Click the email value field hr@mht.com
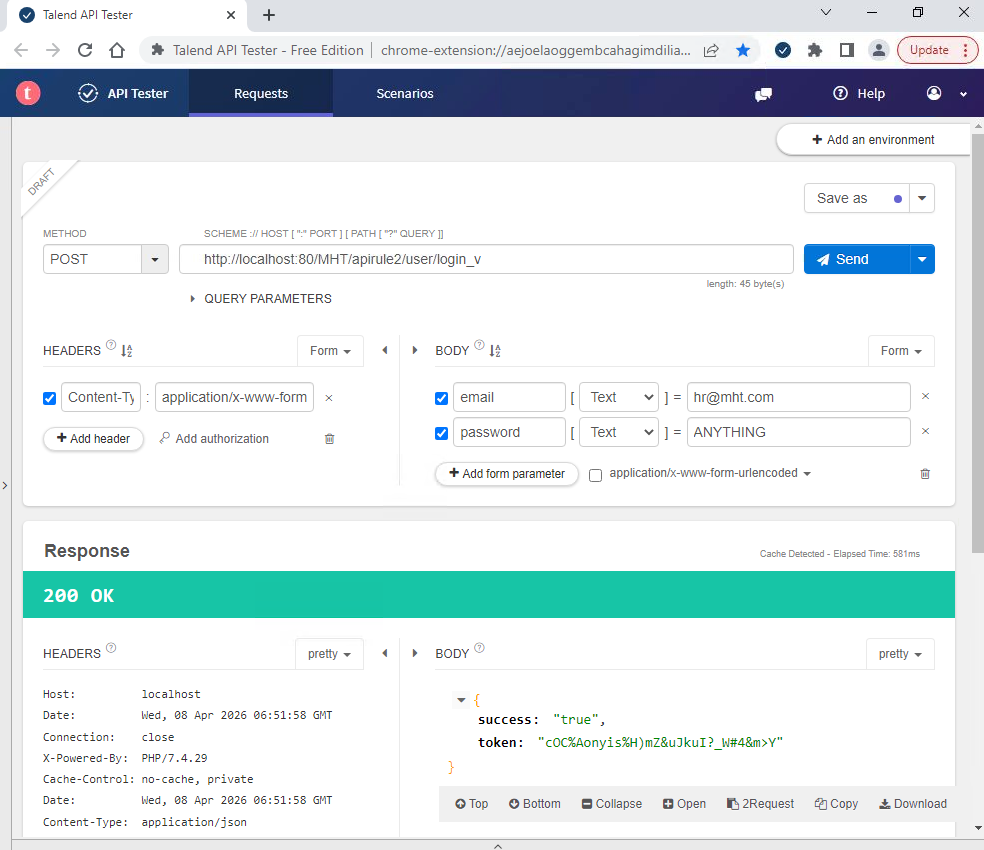This screenshot has width=984, height=850. click(798, 397)
